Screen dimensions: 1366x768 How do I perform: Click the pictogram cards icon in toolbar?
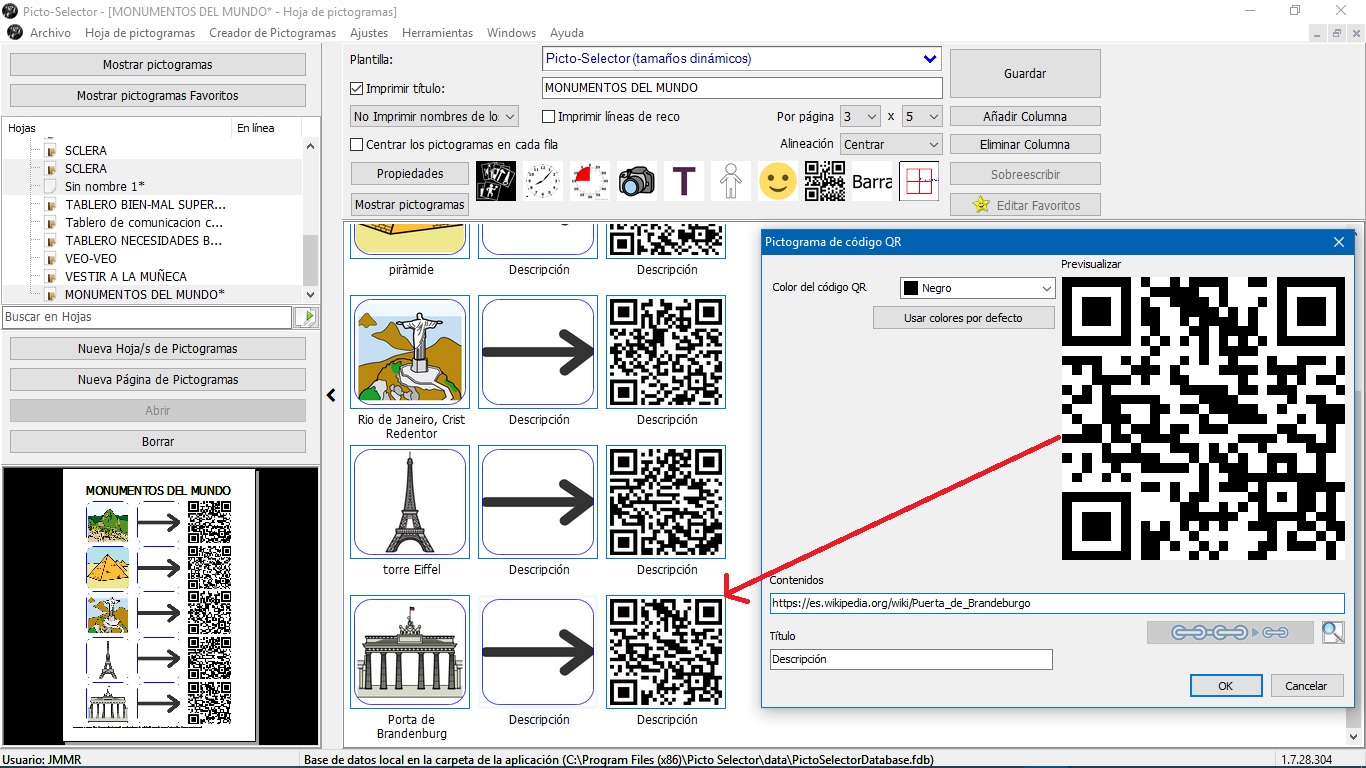coord(496,181)
